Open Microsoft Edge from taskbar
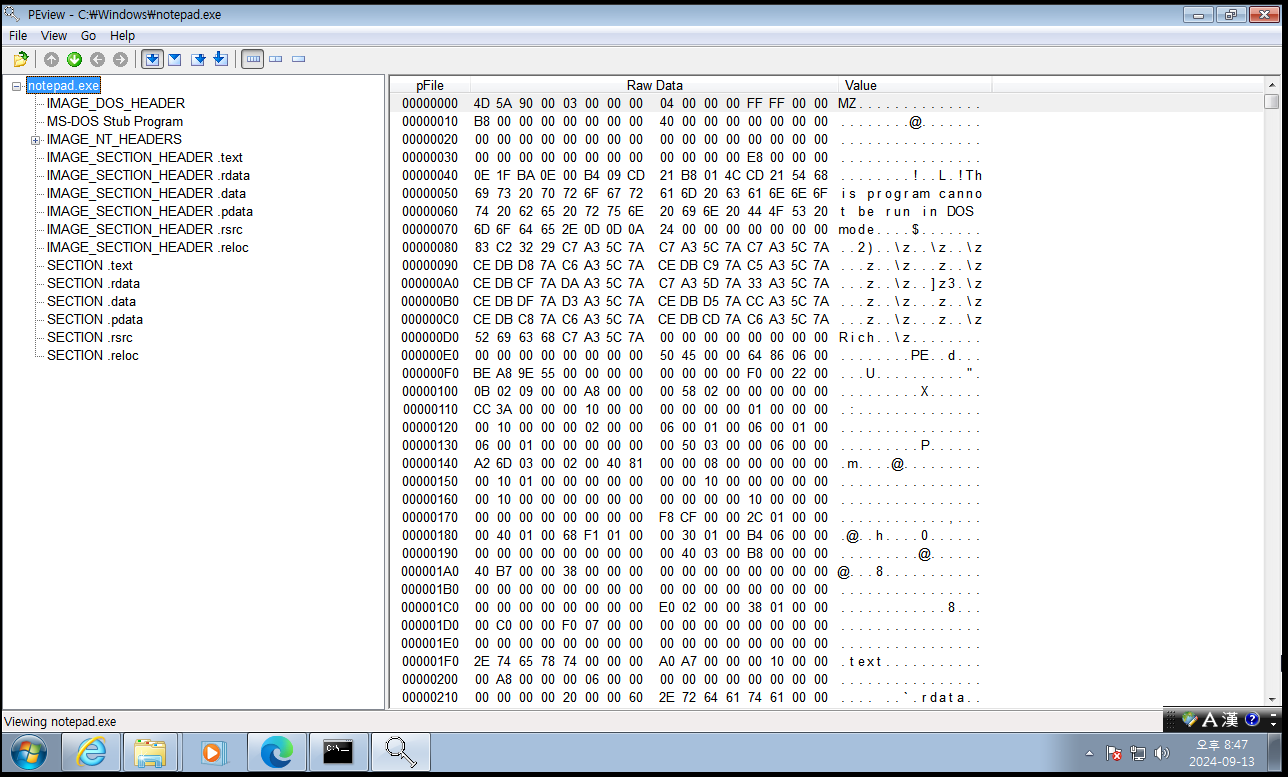 click(x=275, y=751)
